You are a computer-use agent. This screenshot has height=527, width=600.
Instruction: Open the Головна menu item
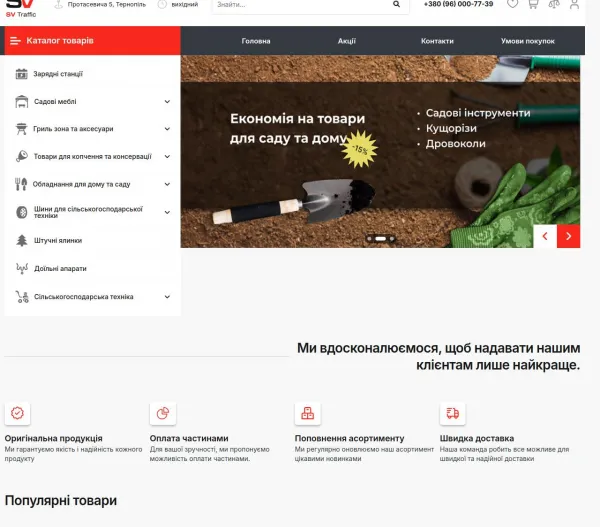click(x=256, y=41)
